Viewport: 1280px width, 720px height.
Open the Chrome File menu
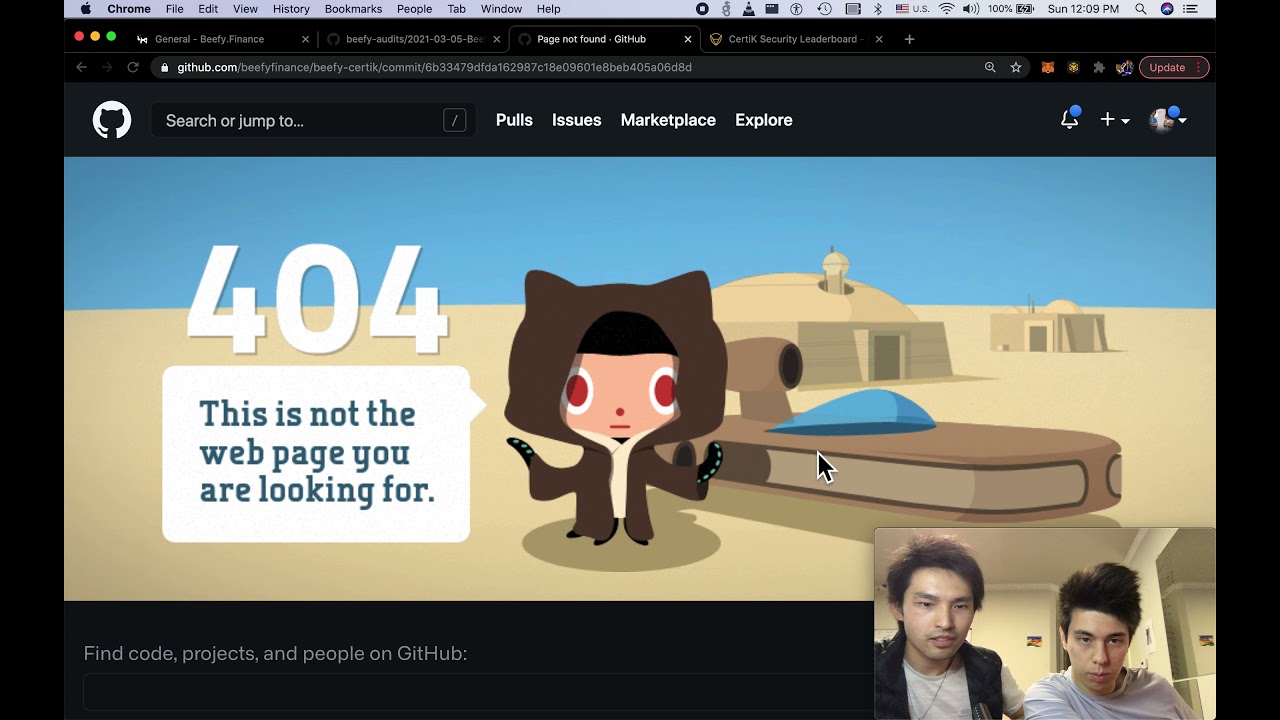(x=174, y=9)
